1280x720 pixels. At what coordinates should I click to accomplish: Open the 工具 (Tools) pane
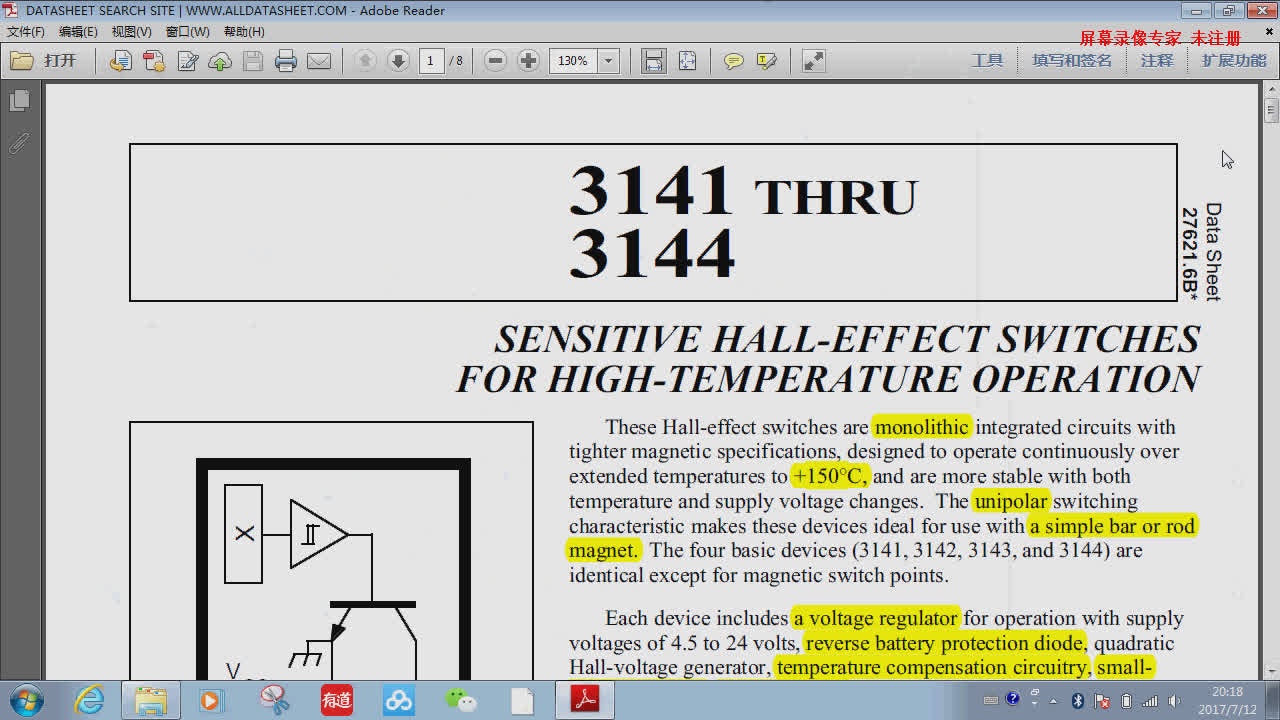(987, 60)
